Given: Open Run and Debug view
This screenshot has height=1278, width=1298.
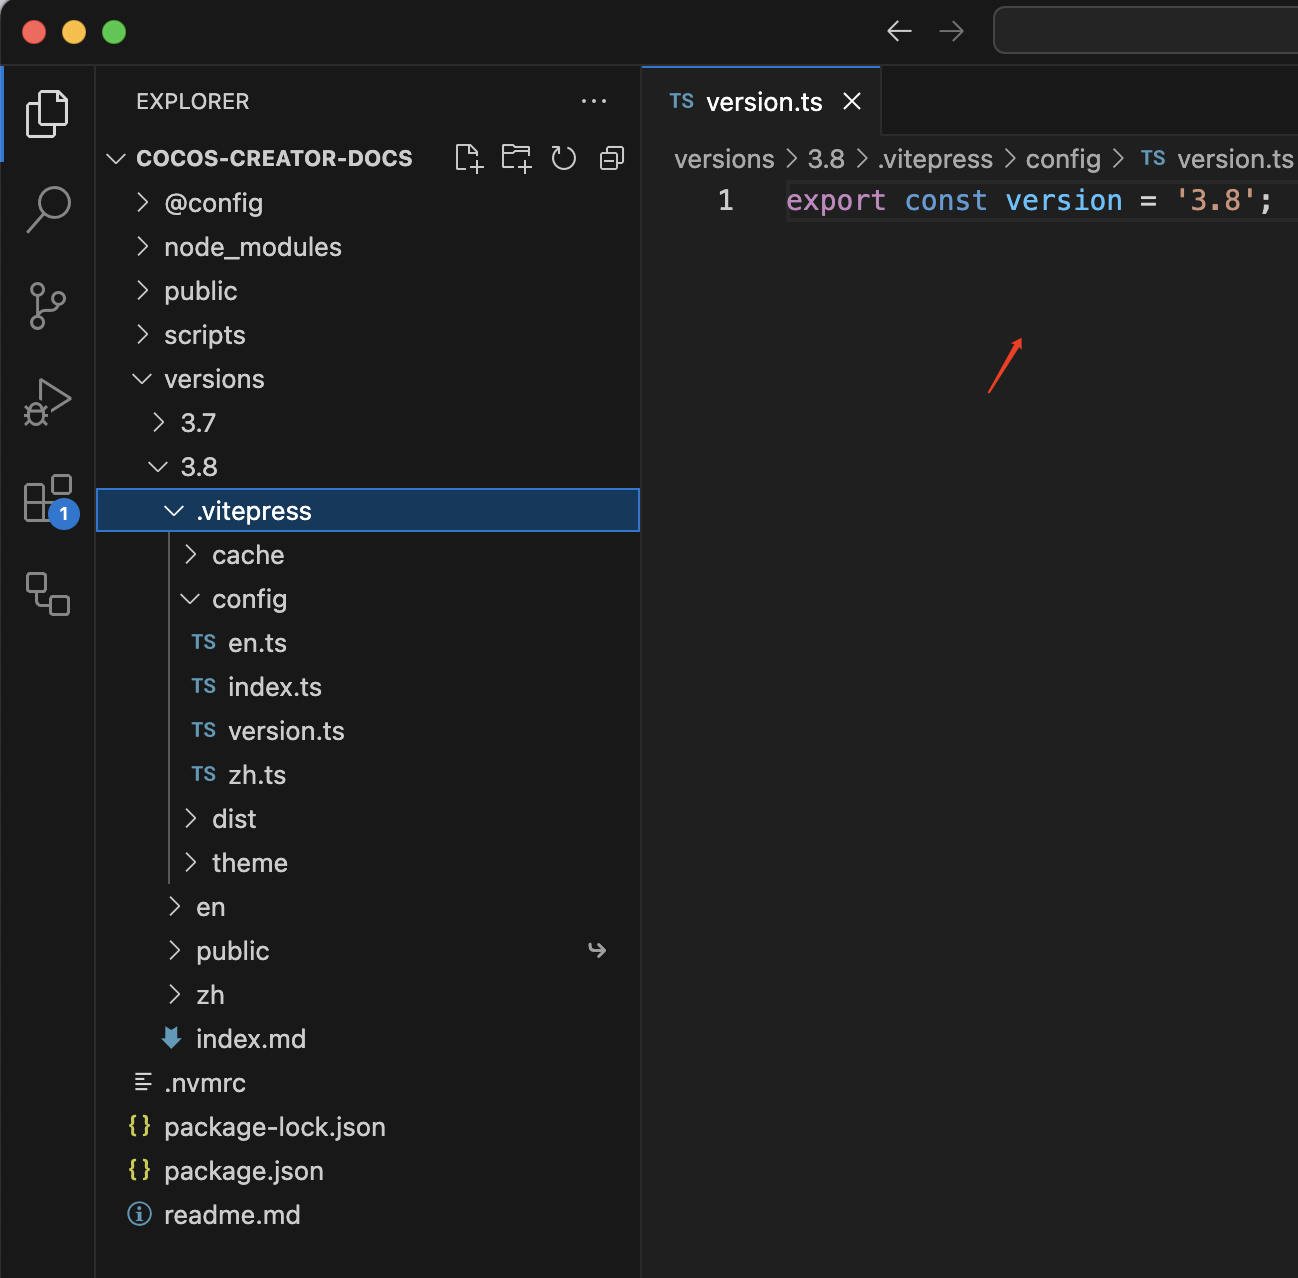Looking at the screenshot, I should coord(47,402).
